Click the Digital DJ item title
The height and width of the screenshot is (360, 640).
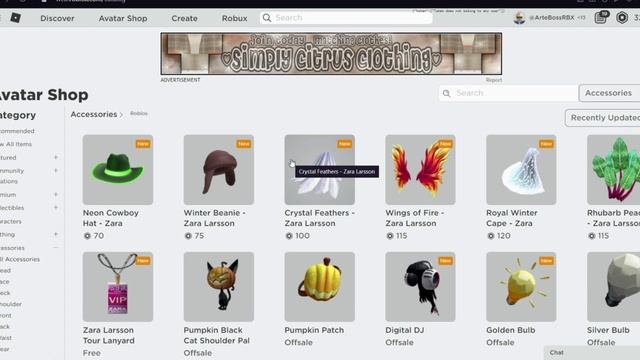[404, 330]
